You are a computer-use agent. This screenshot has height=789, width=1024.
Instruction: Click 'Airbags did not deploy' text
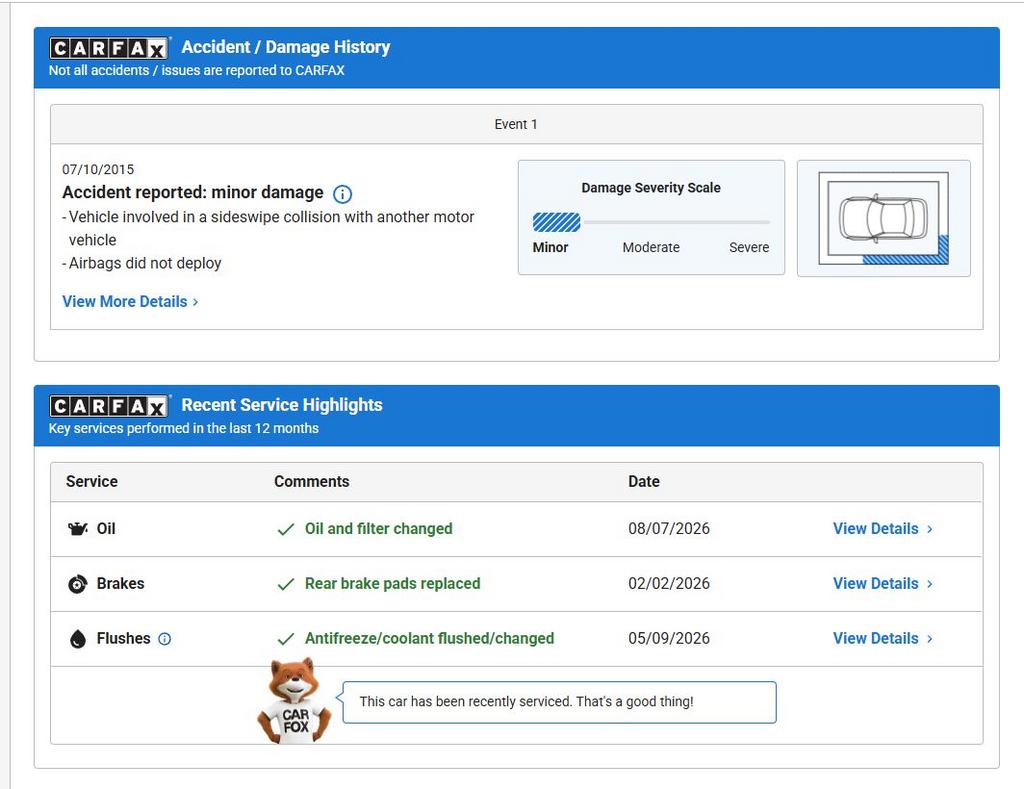(145, 263)
